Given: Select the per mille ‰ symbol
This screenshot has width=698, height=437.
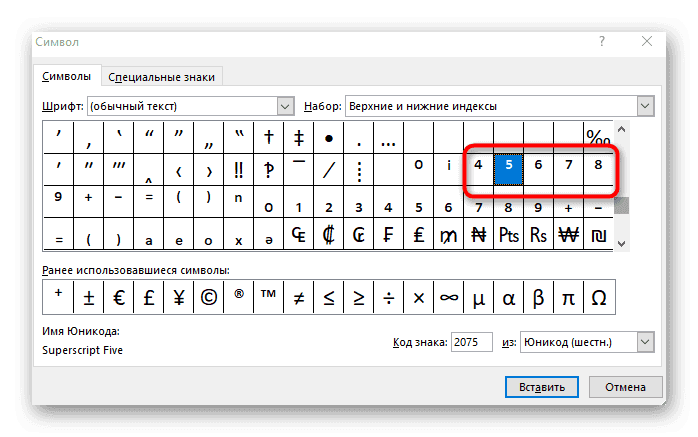Looking at the screenshot, I should tap(598, 138).
